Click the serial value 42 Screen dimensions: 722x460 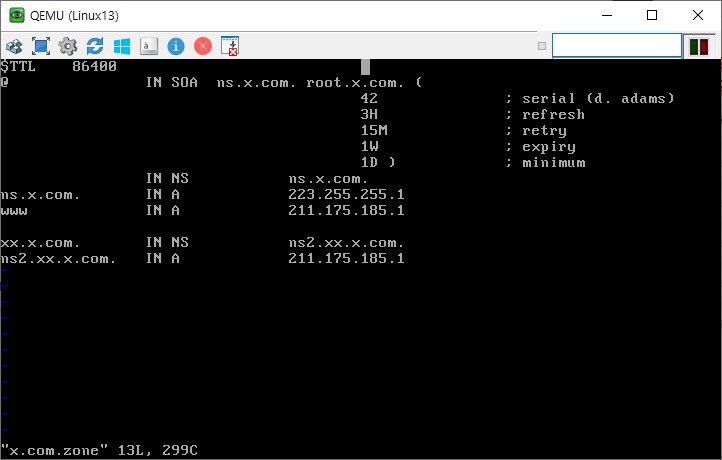(369, 98)
